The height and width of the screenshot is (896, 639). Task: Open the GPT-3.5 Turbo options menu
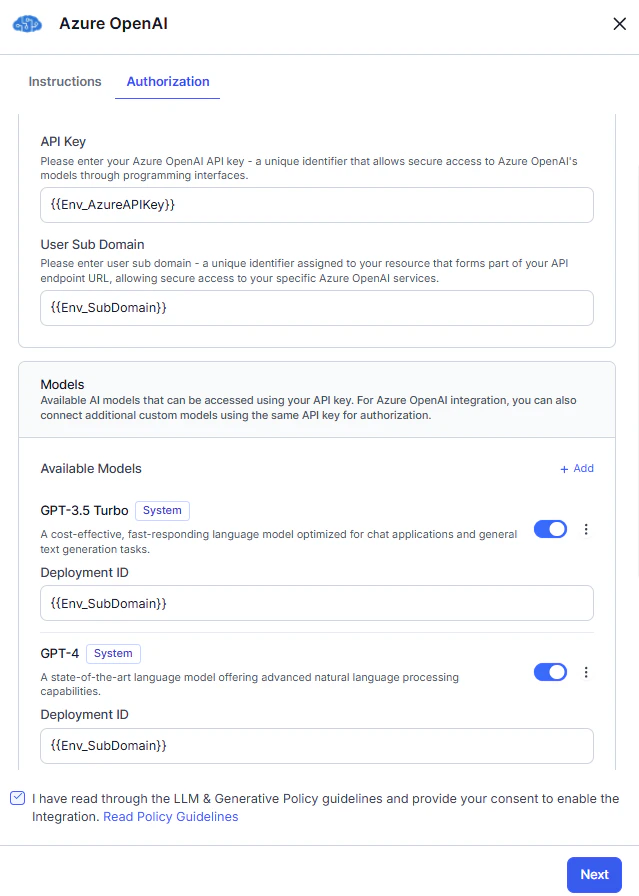[x=586, y=529]
